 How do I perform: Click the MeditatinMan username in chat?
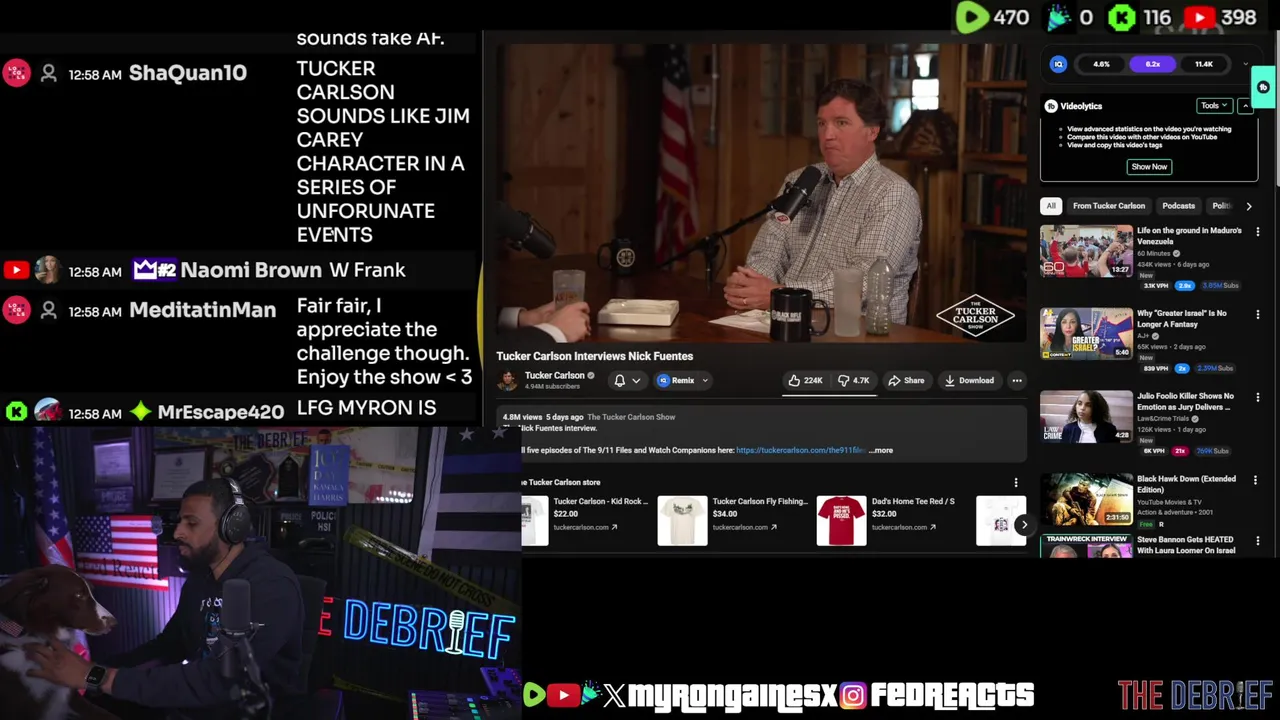click(203, 310)
